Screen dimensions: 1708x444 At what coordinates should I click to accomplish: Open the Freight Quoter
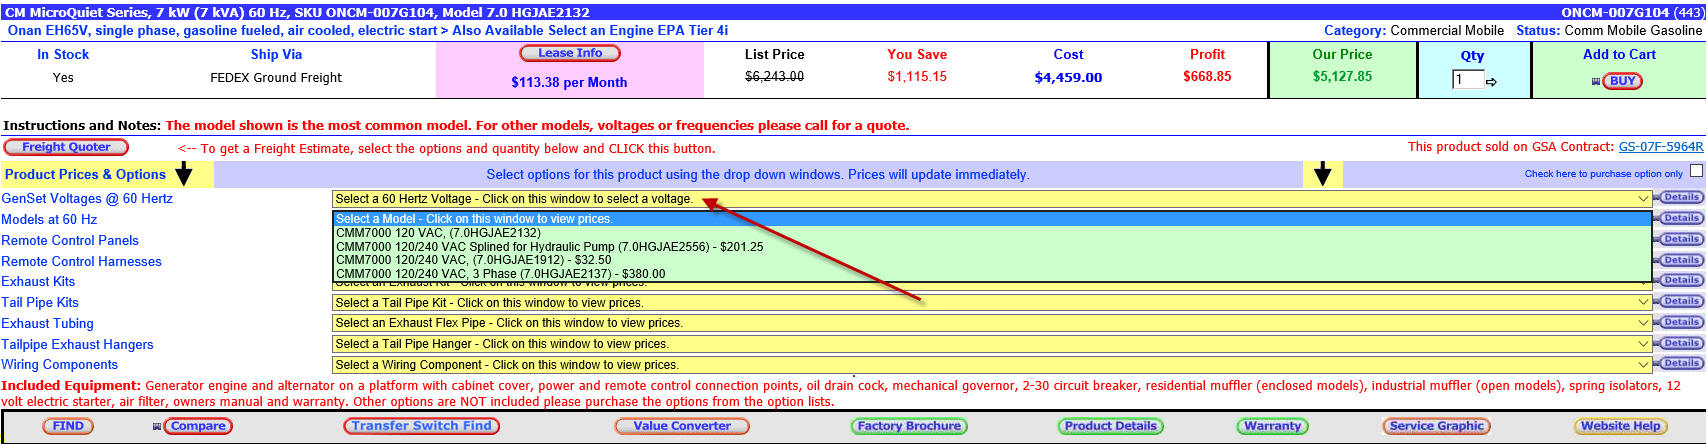click(x=66, y=147)
